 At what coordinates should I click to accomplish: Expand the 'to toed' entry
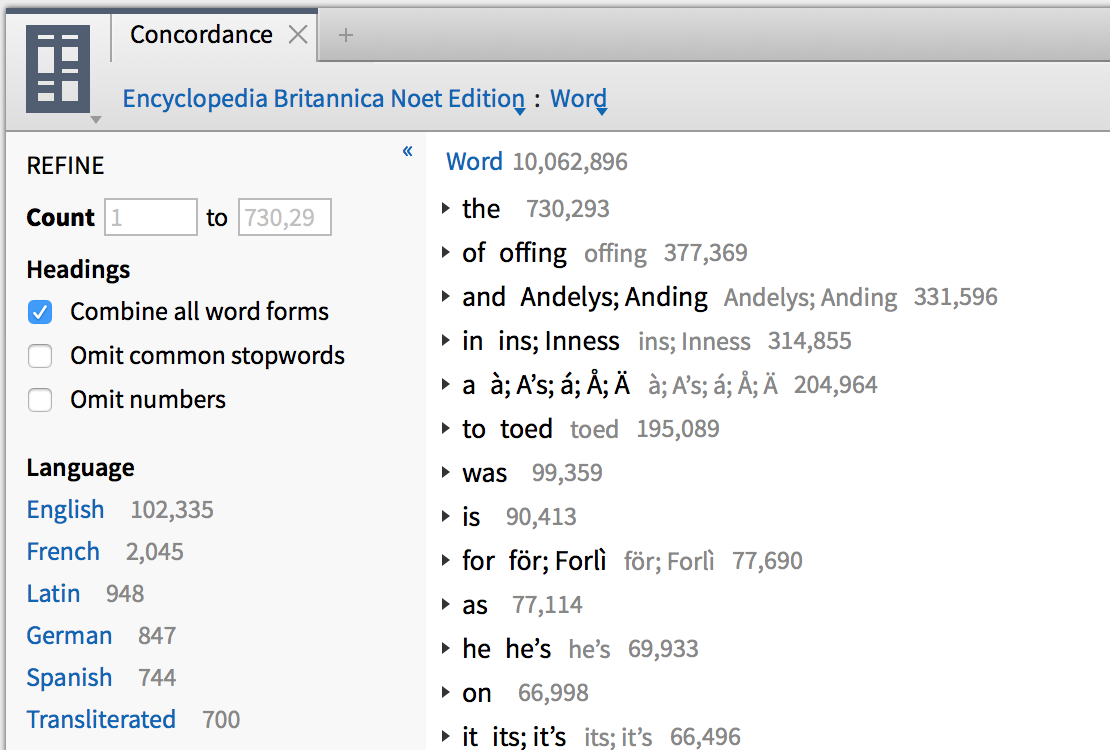(445, 428)
